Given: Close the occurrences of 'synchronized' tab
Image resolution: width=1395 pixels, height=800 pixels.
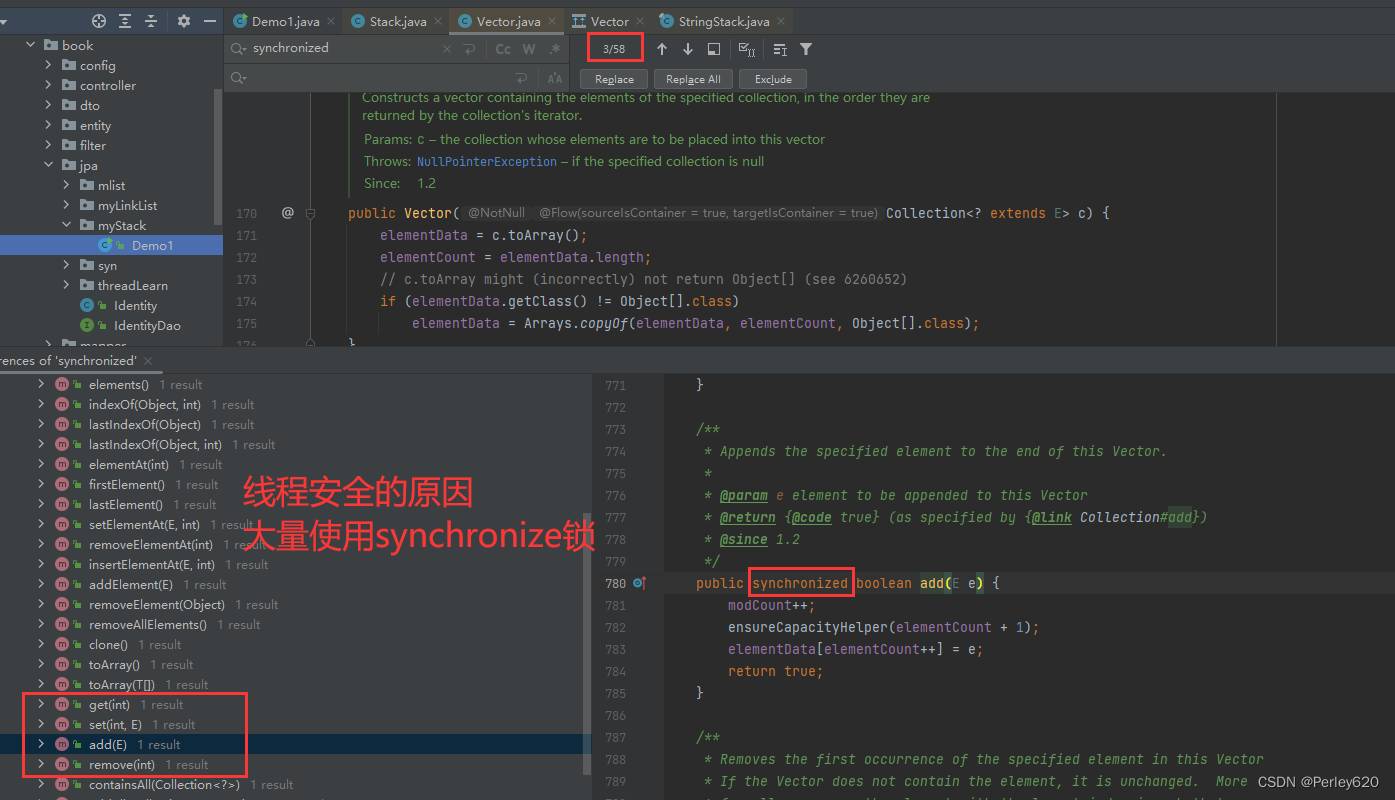Looking at the screenshot, I should [148, 361].
